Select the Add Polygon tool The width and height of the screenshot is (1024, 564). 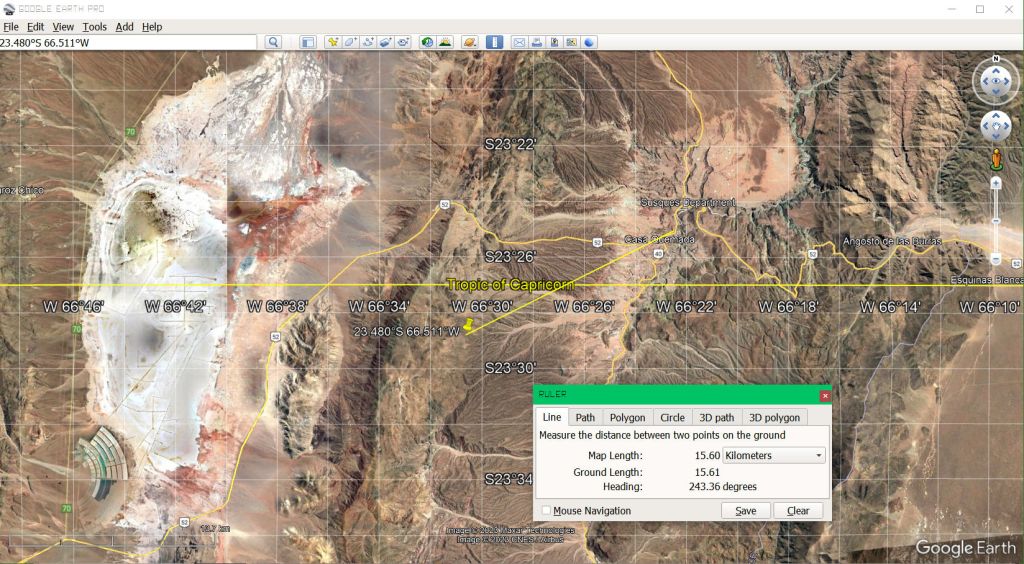point(351,42)
